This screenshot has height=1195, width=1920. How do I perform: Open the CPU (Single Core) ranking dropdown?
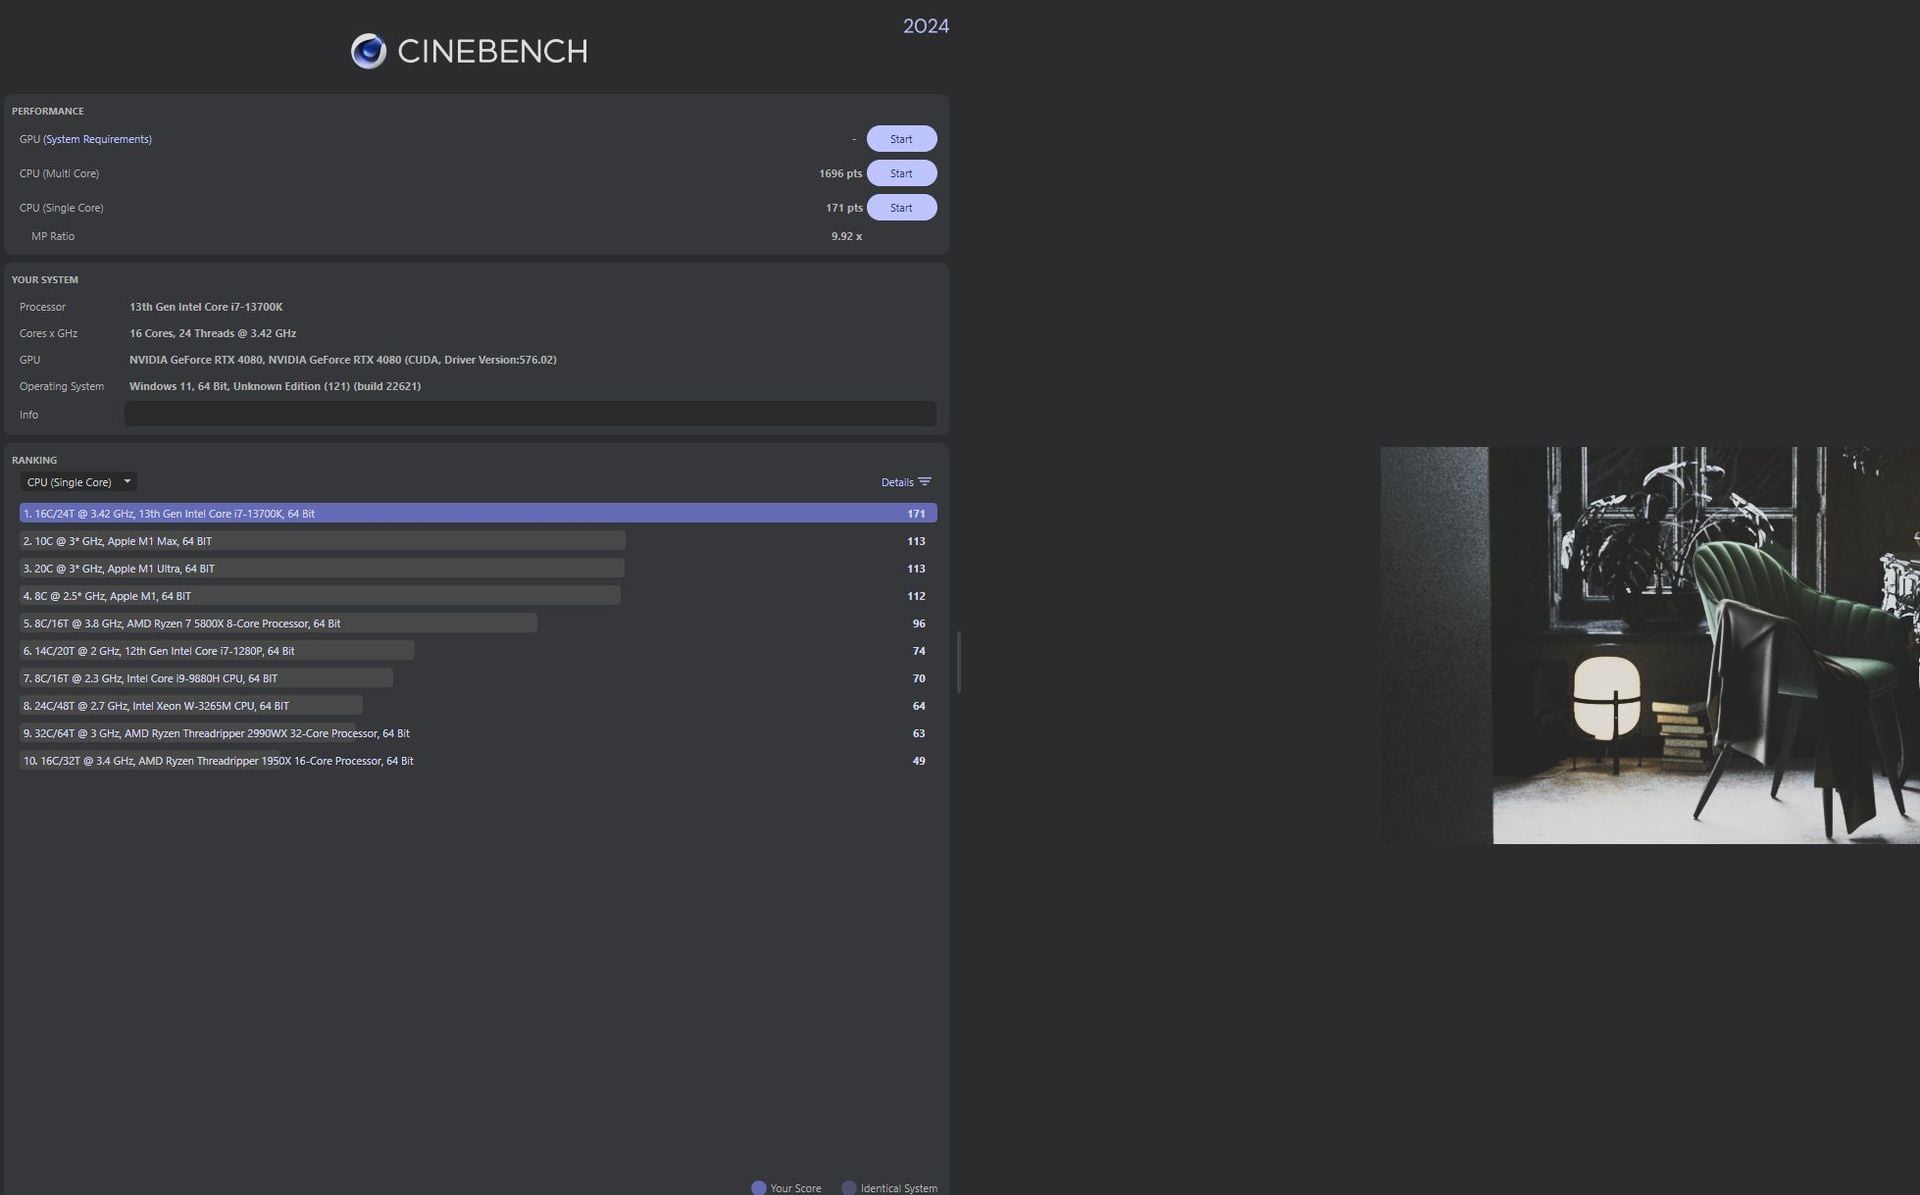[x=78, y=482]
